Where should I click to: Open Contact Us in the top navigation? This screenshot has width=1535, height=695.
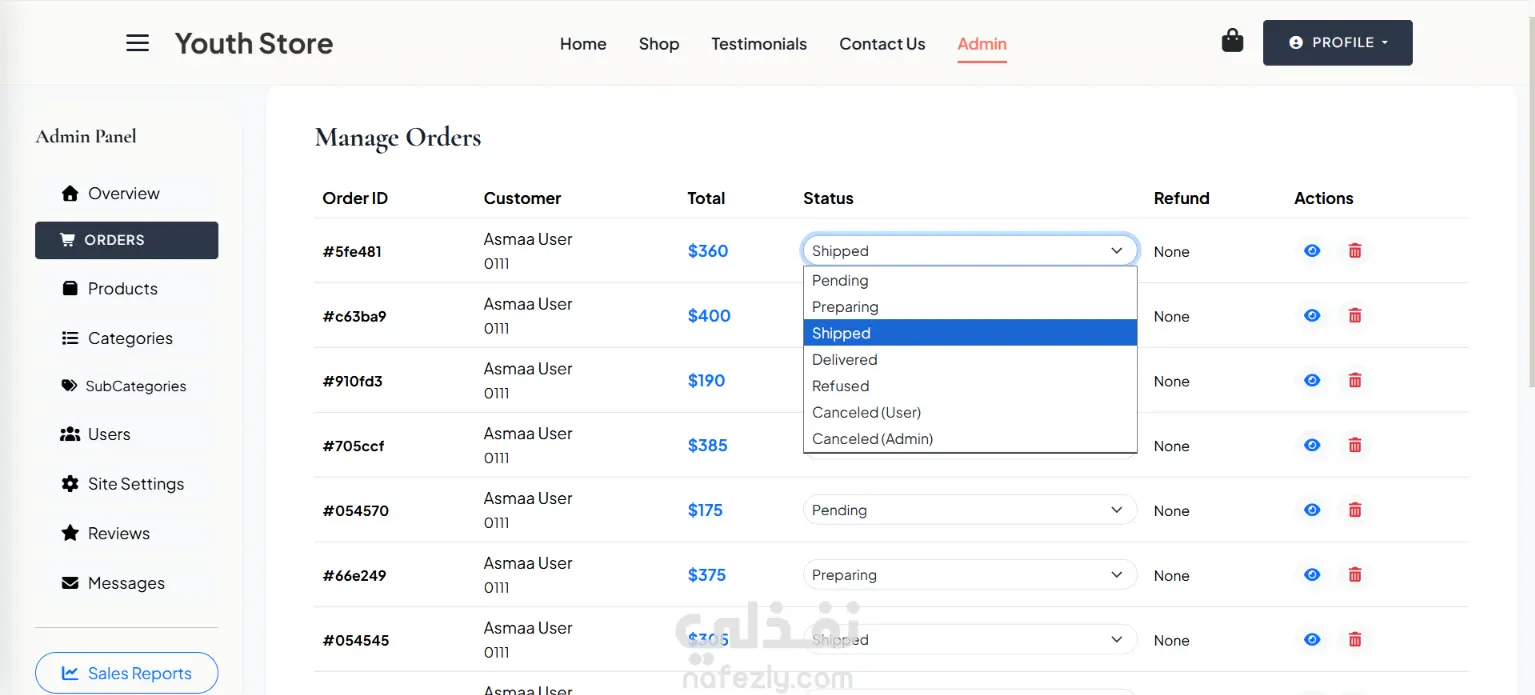click(x=882, y=44)
